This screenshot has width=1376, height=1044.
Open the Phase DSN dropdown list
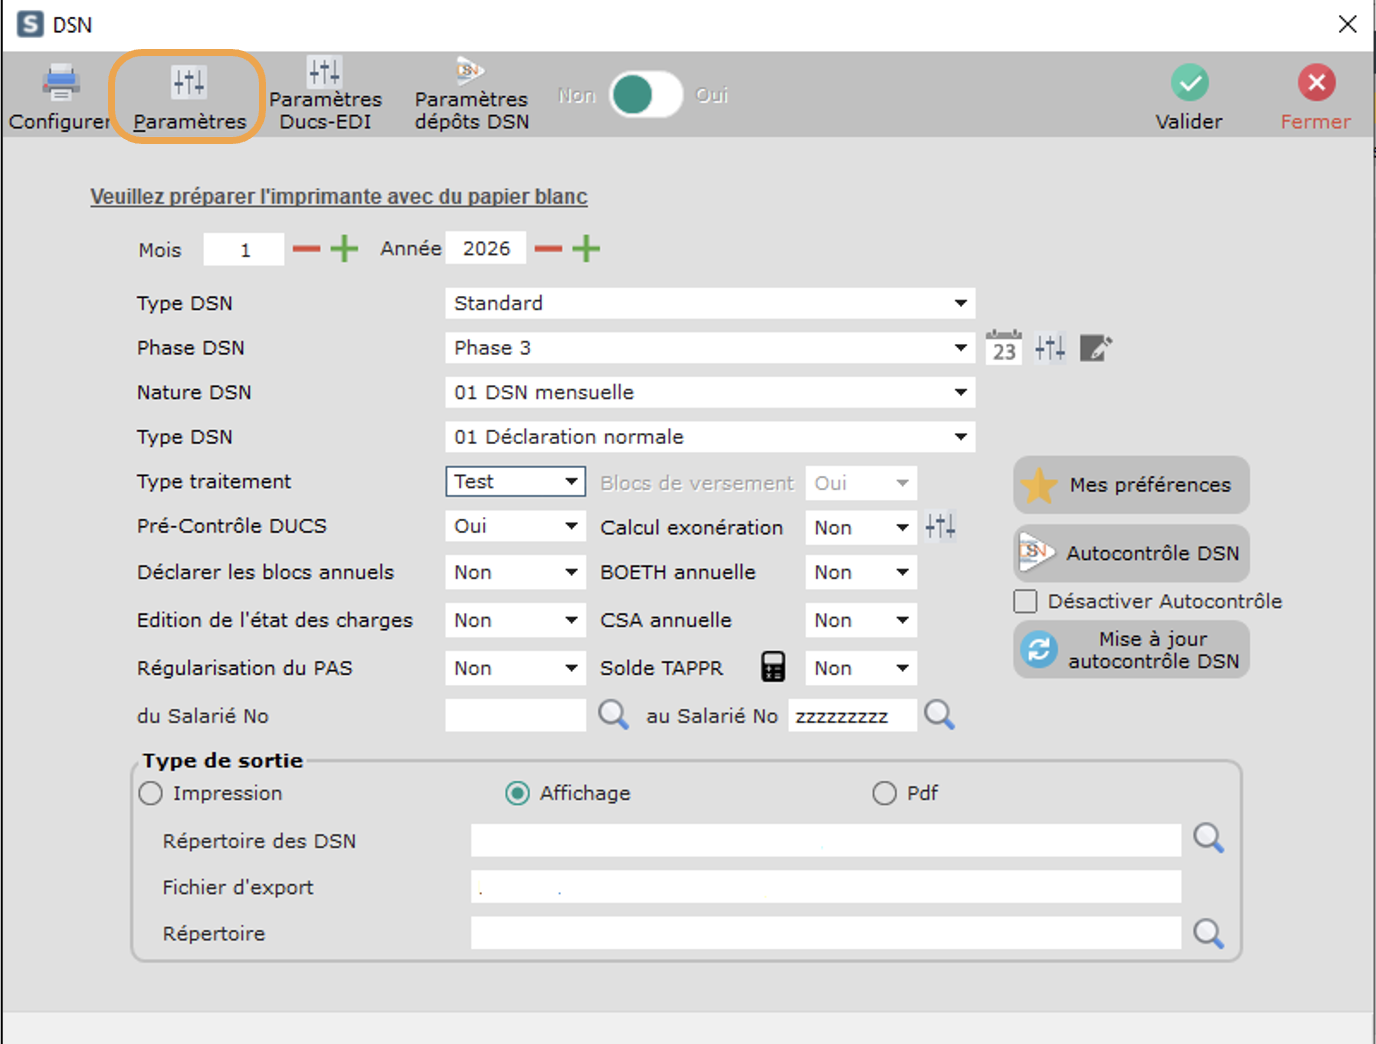(960, 348)
